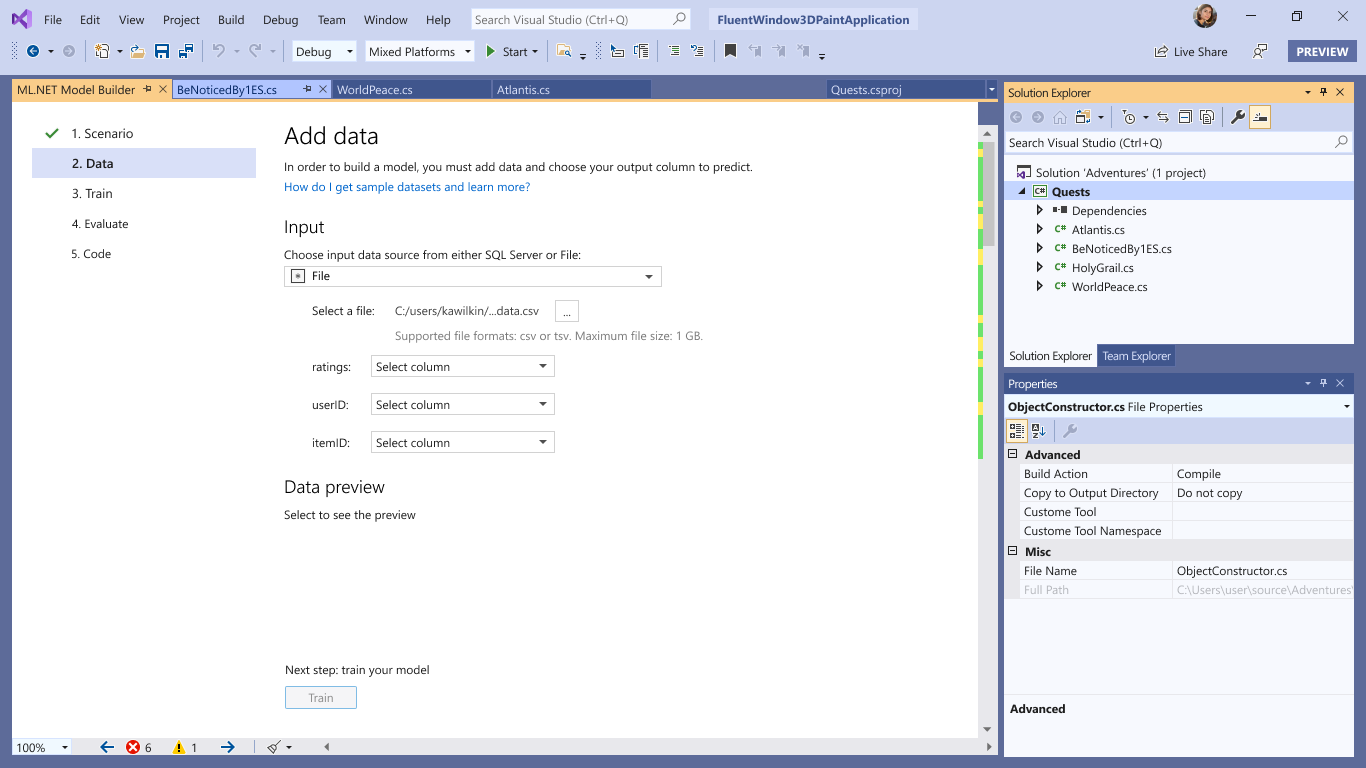
Task: Click the user profile avatar
Action: (1205, 16)
